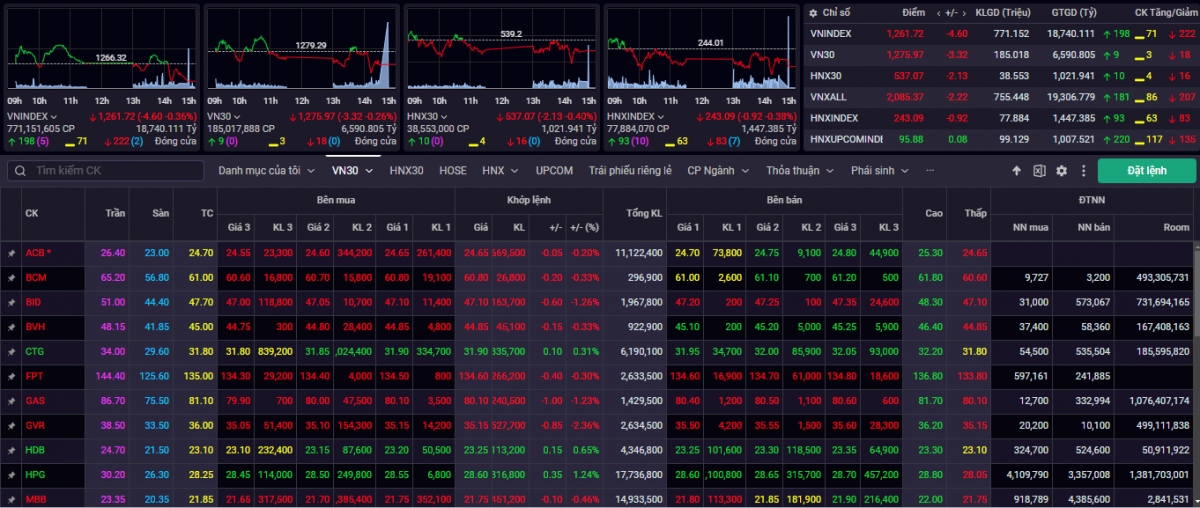Select VNXALL row in index table
The width and height of the screenshot is (1200, 508).
tap(1000, 97)
